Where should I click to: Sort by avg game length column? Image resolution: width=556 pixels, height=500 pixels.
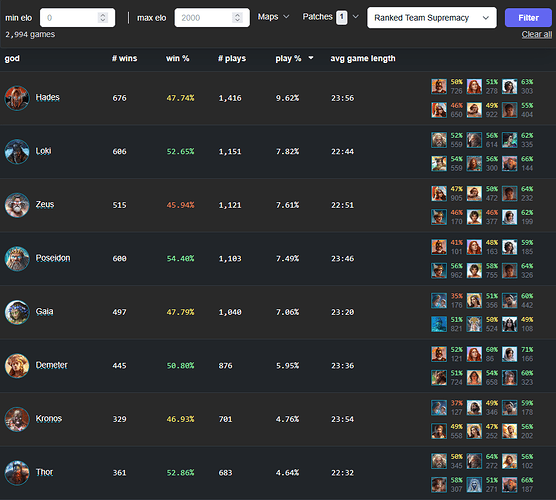pos(363,59)
